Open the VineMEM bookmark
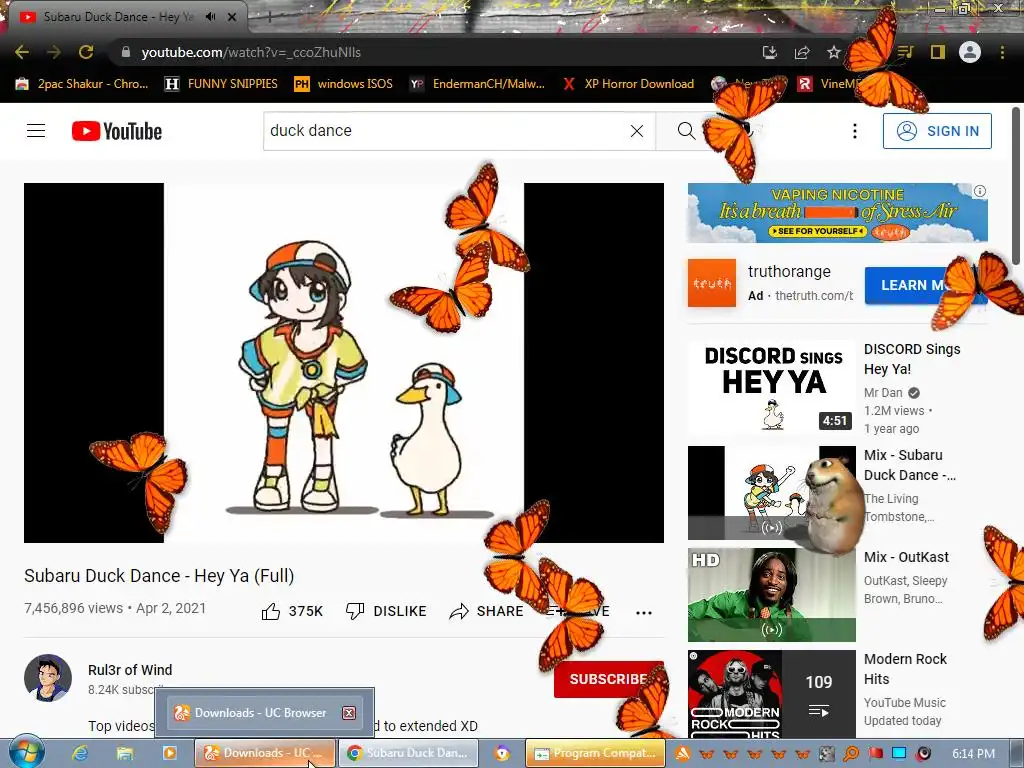This screenshot has height=768, width=1024. click(x=828, y=84)
